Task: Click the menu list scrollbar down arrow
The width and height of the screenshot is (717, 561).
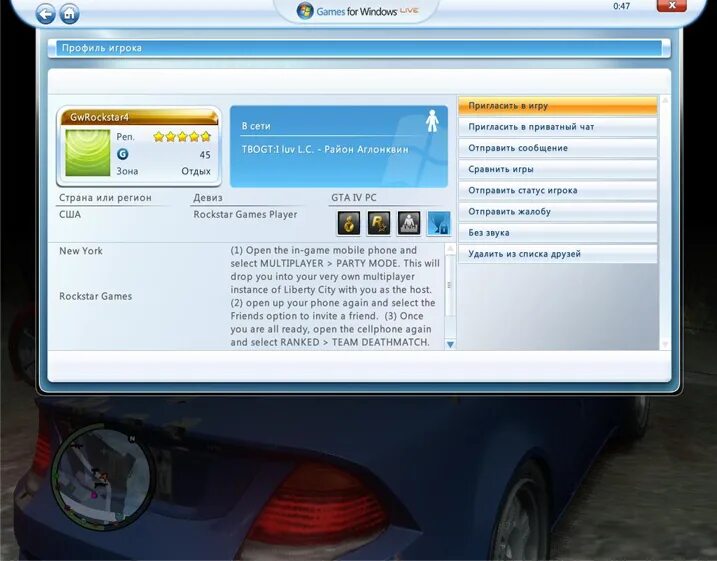Action: pos(665,344)
